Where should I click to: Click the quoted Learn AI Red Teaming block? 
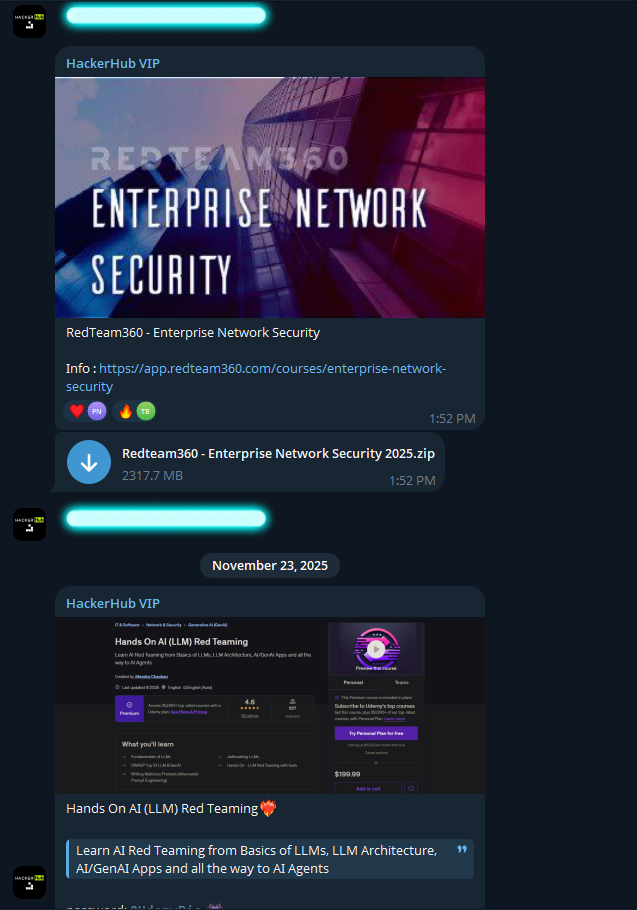point(256,859)
